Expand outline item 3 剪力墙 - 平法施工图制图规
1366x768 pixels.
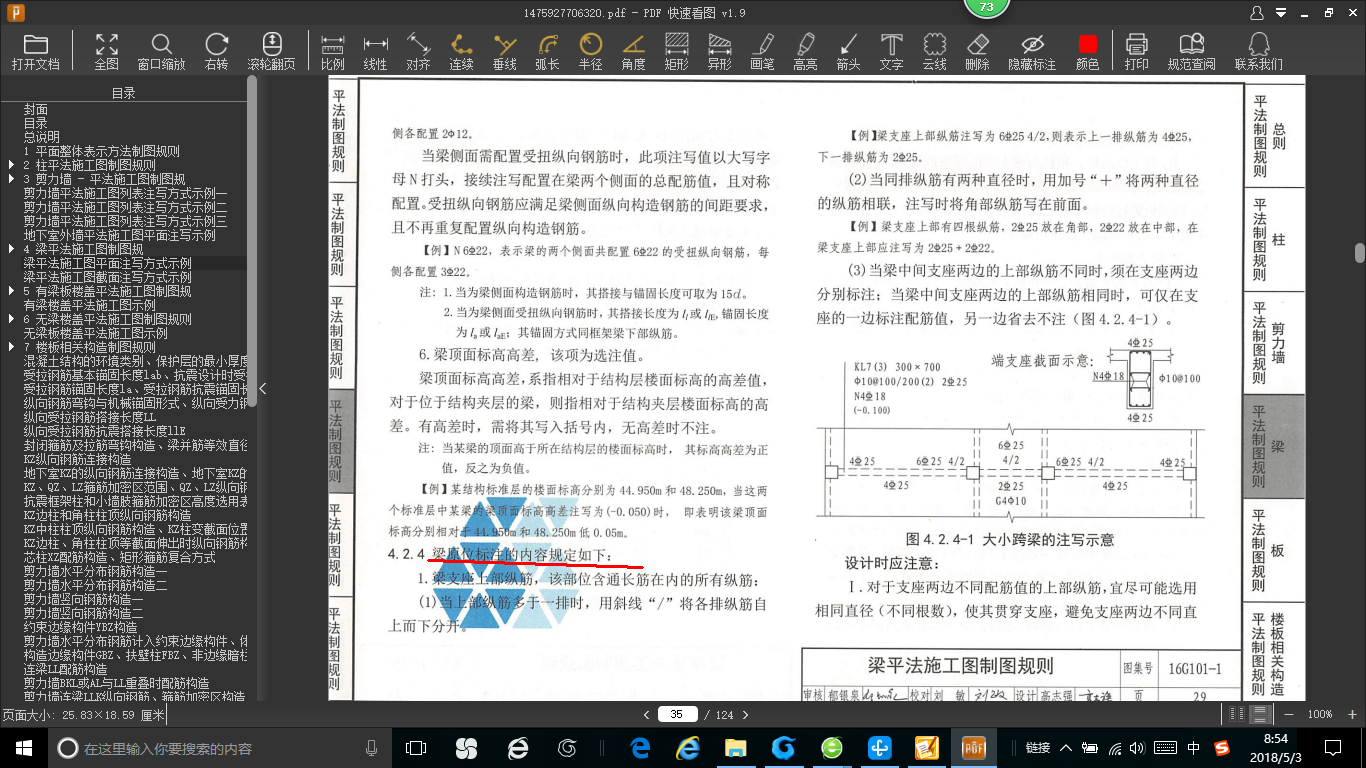coord(12,179)
